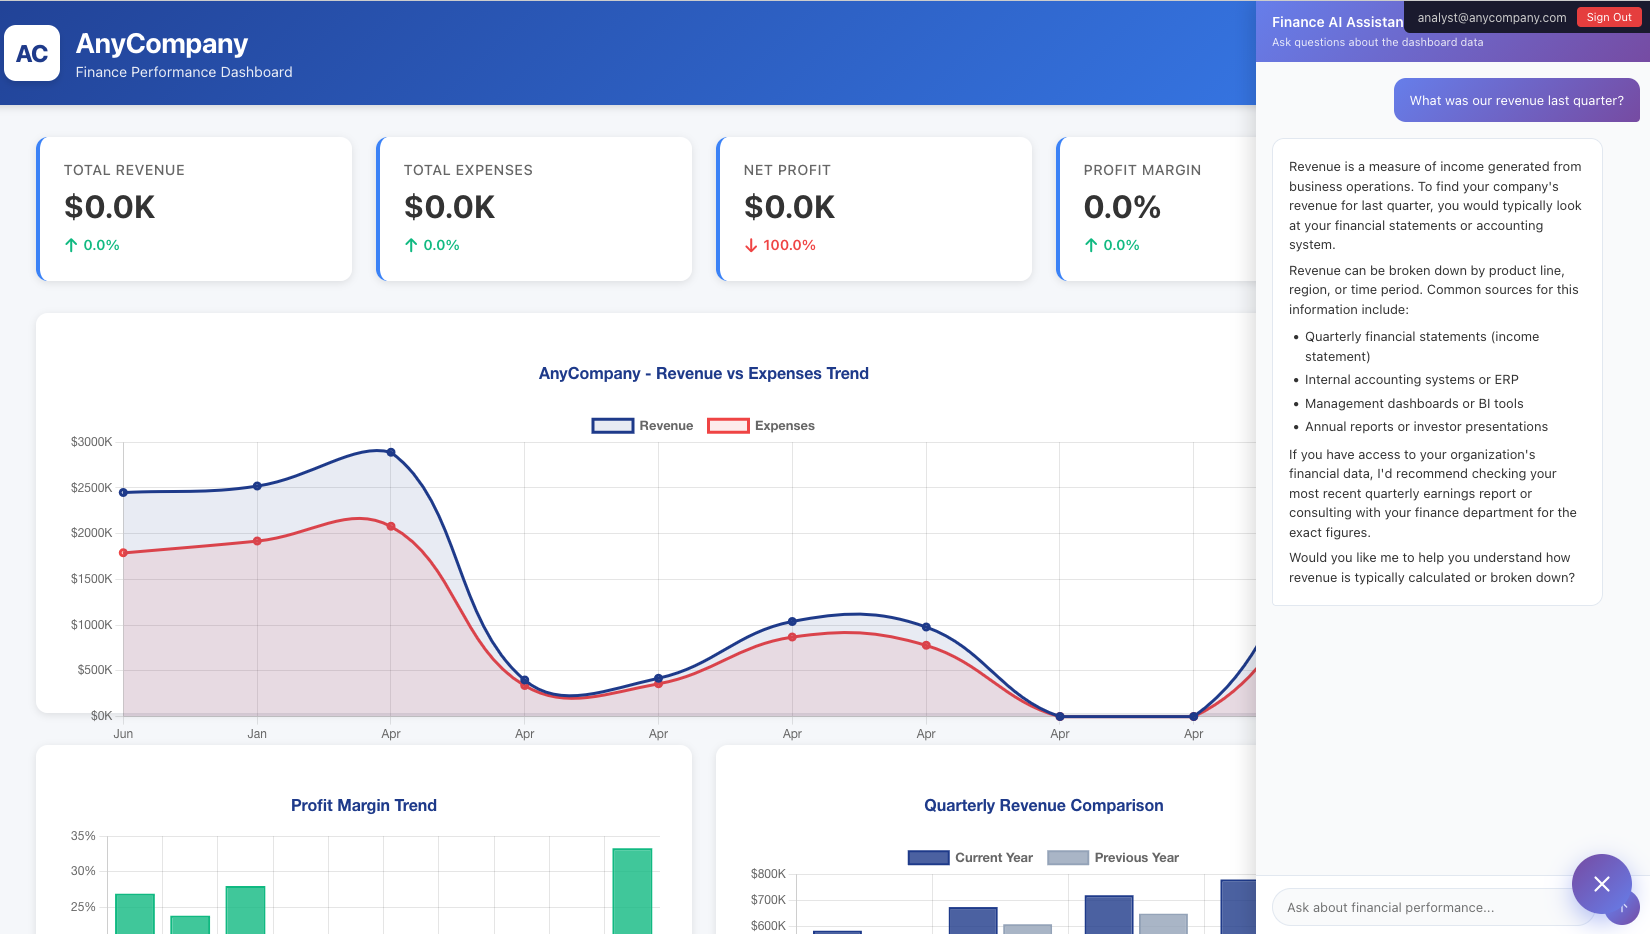1650x934 pixels.
Task: Click the '$3000K' y-axis label
Action: click(91, 442)
